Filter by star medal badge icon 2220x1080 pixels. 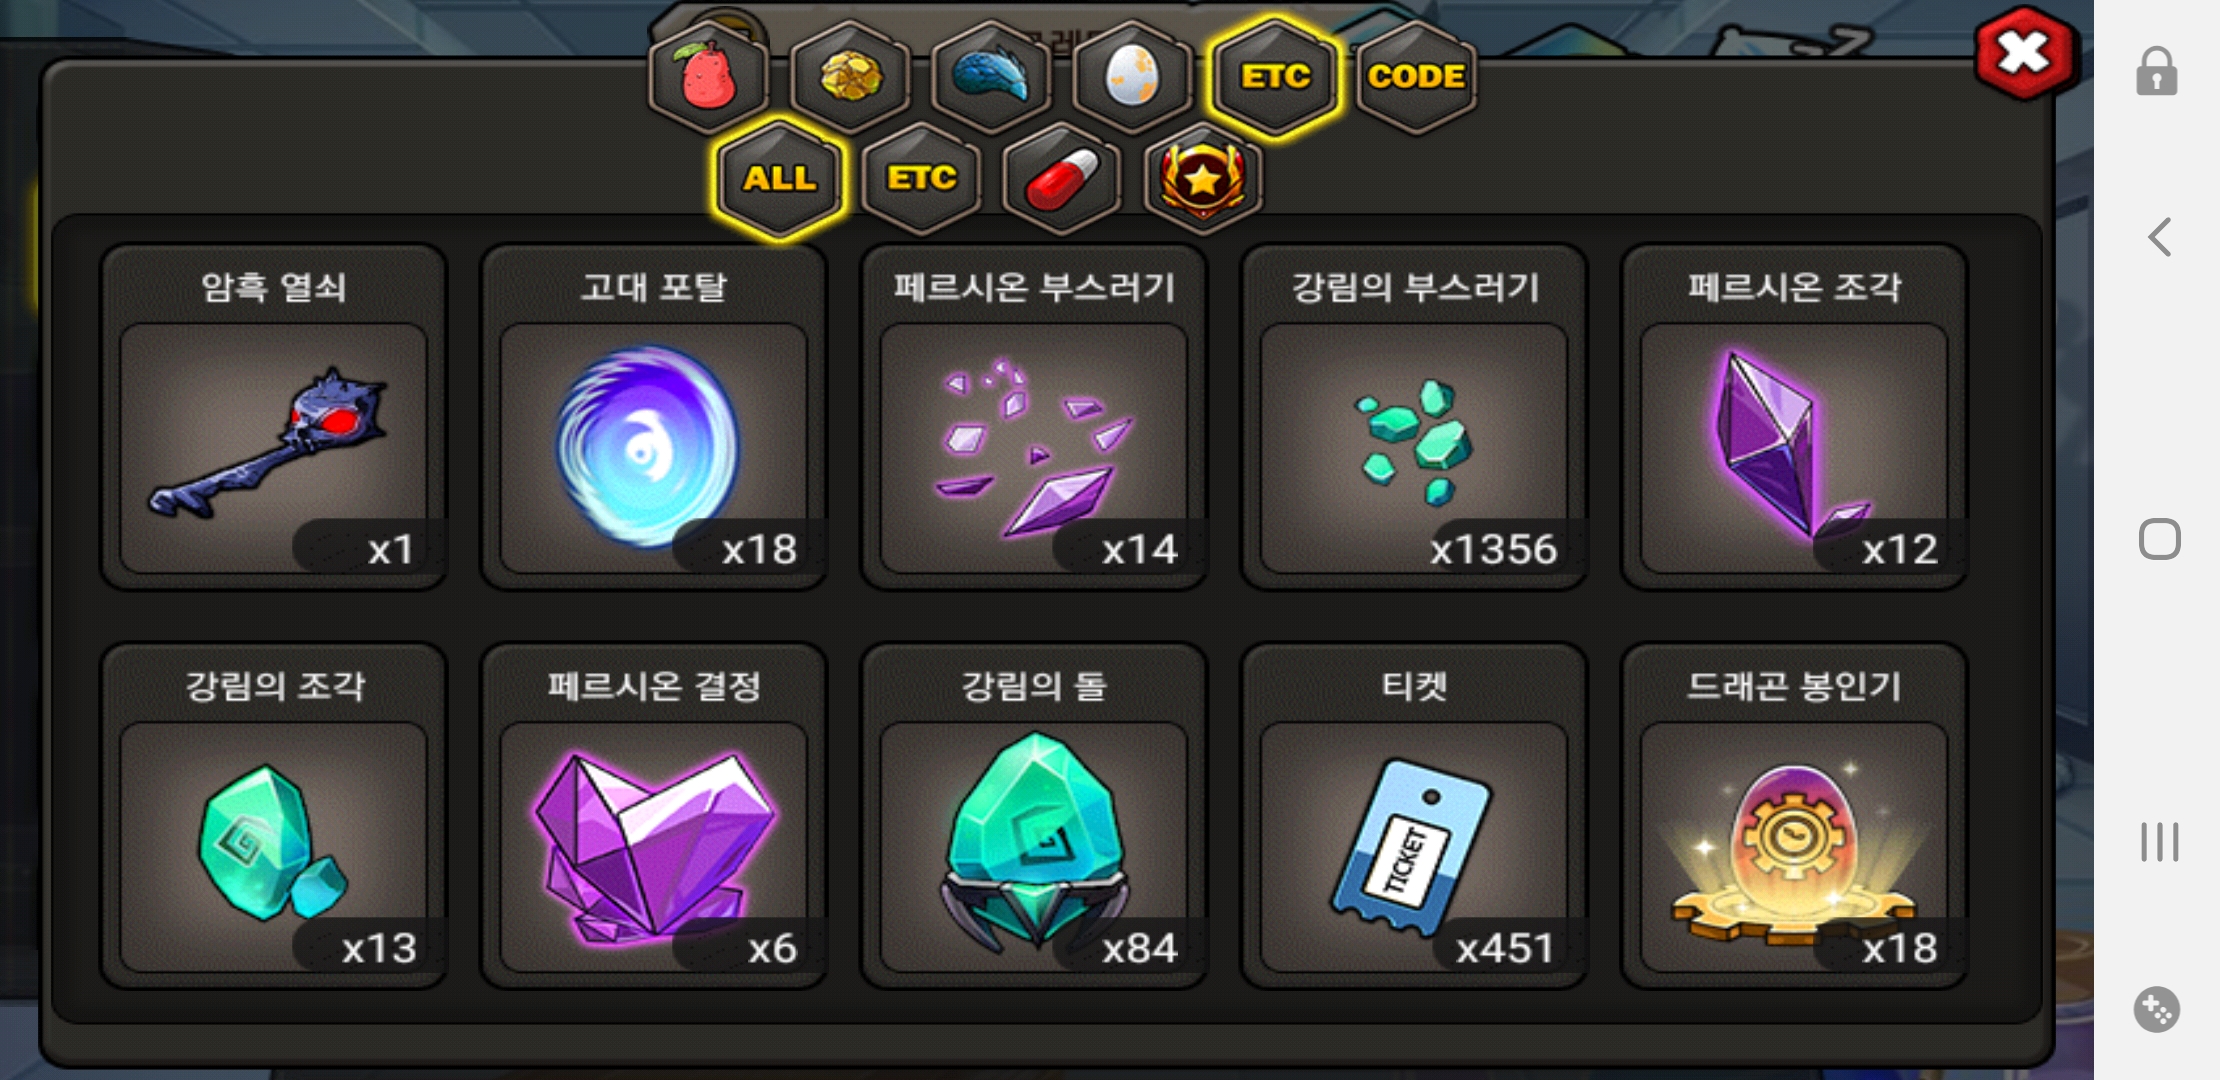click(1203, 179)
